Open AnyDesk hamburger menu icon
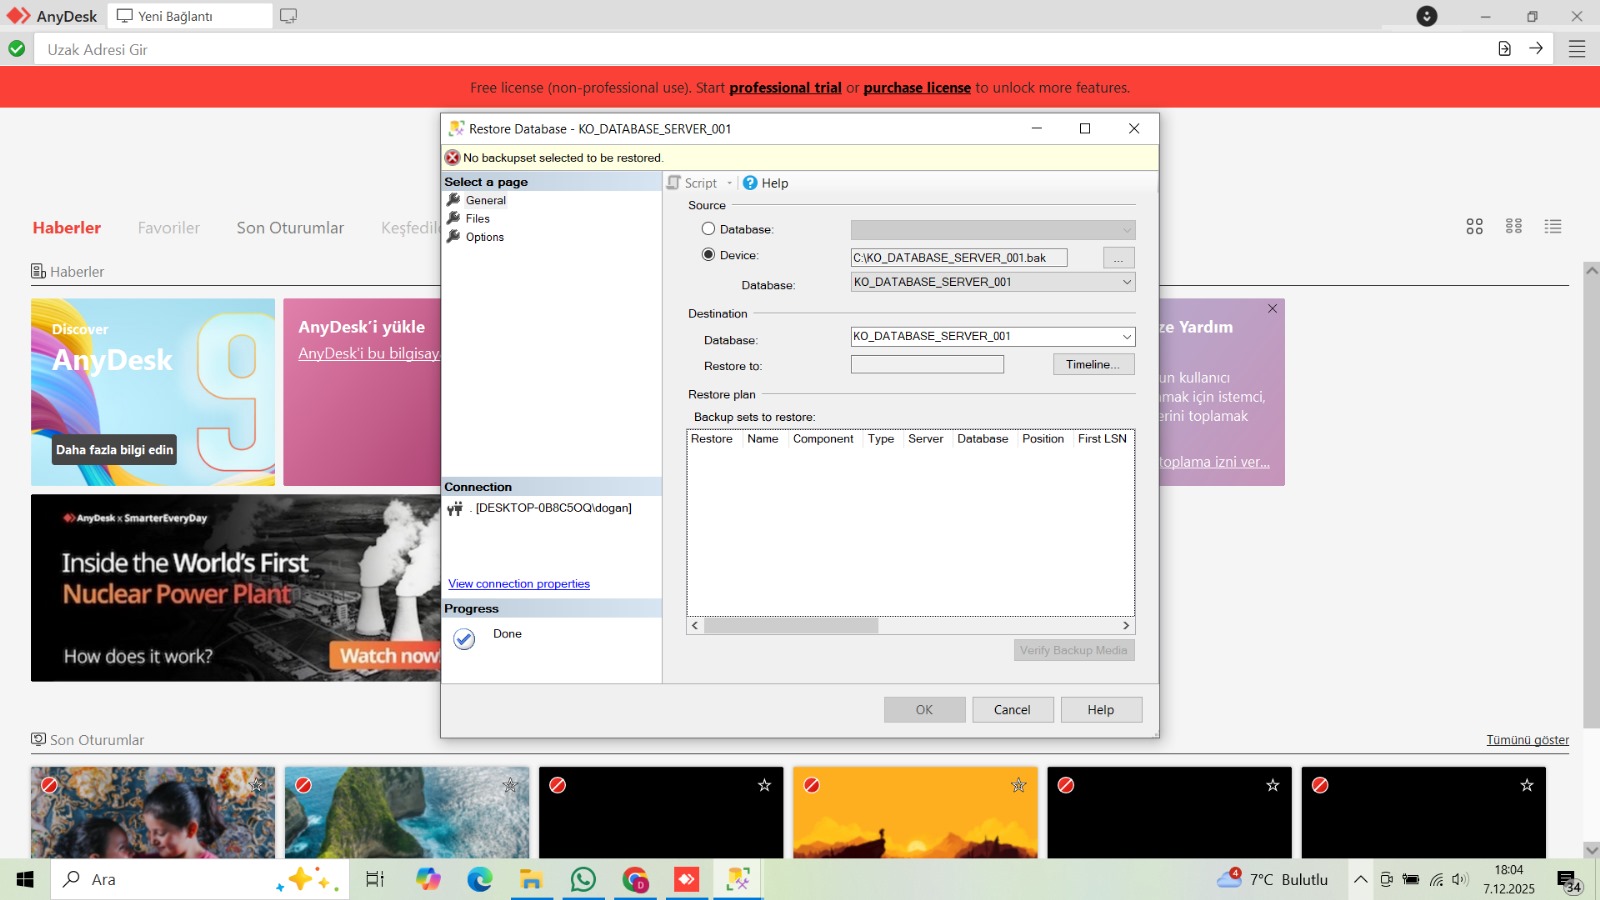This screenshot has height=900, width=1600. 1577,49
